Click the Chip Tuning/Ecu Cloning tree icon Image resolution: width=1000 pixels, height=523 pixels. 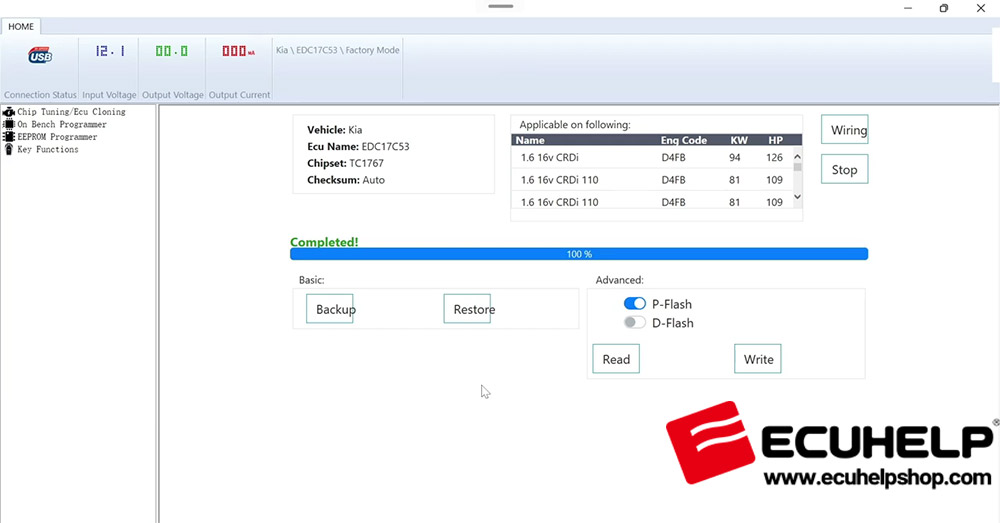[x=8, y=112]
